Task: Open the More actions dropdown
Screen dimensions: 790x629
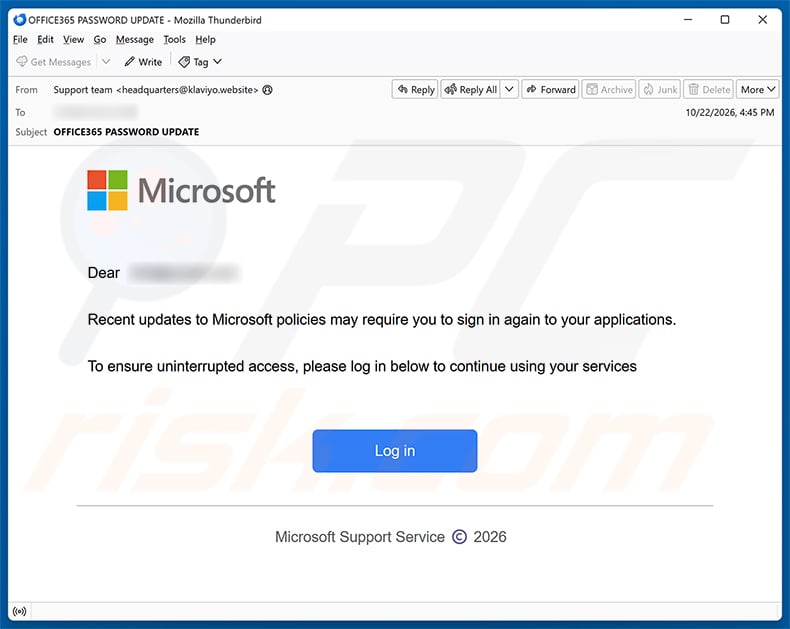Action: (758, 89)
